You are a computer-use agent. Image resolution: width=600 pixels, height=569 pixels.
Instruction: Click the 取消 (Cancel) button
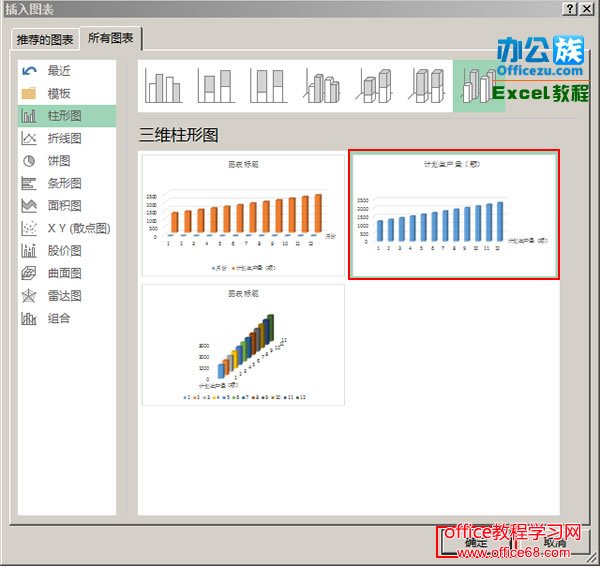[554, 542]
